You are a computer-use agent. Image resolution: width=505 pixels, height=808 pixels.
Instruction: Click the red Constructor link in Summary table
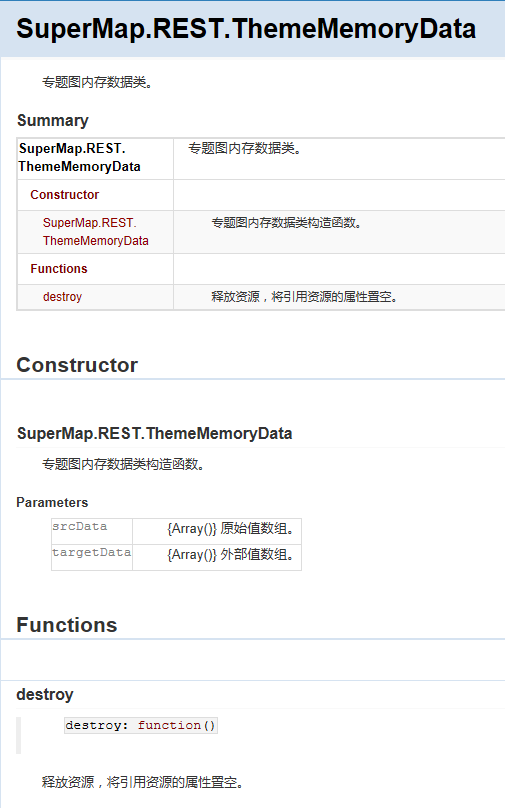pyautogui.click(x=64, y=195)
